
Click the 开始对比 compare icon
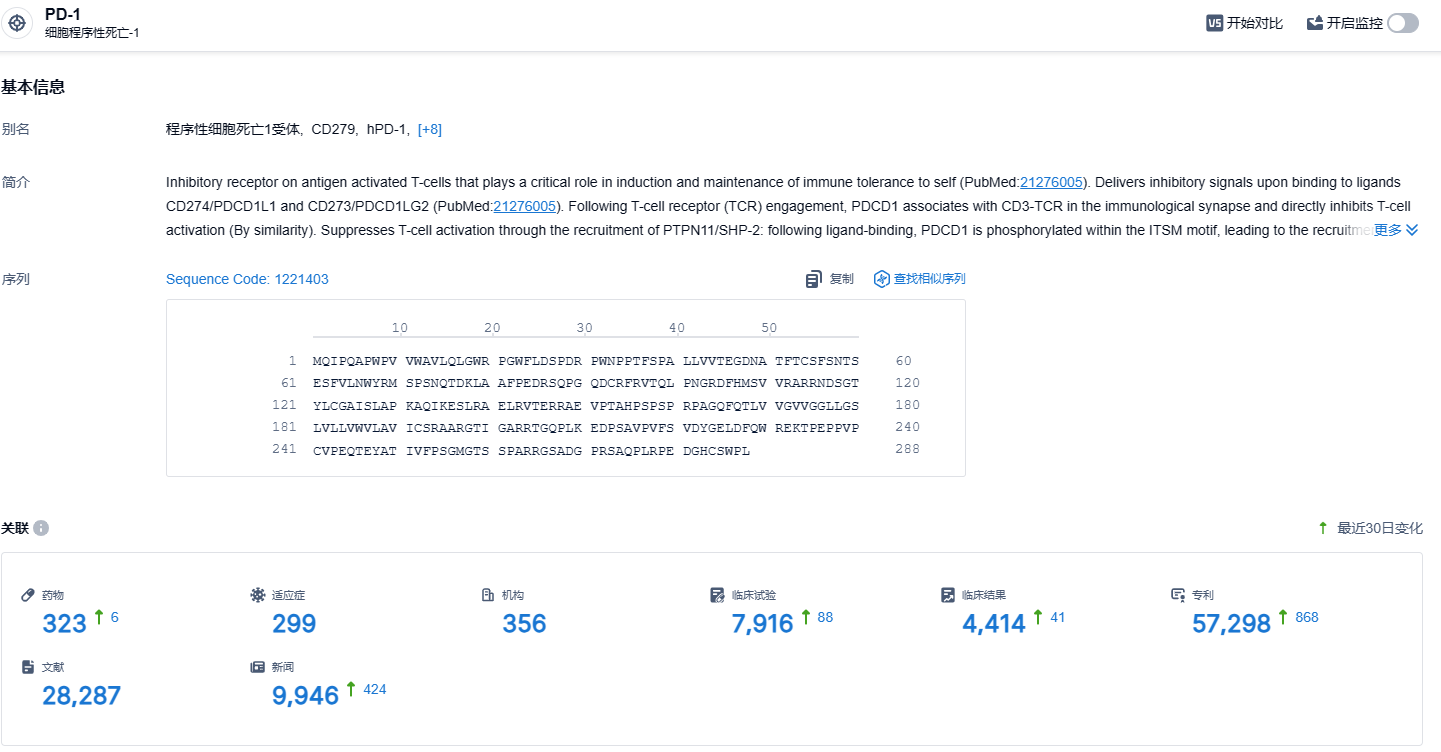click(1215, 23)
